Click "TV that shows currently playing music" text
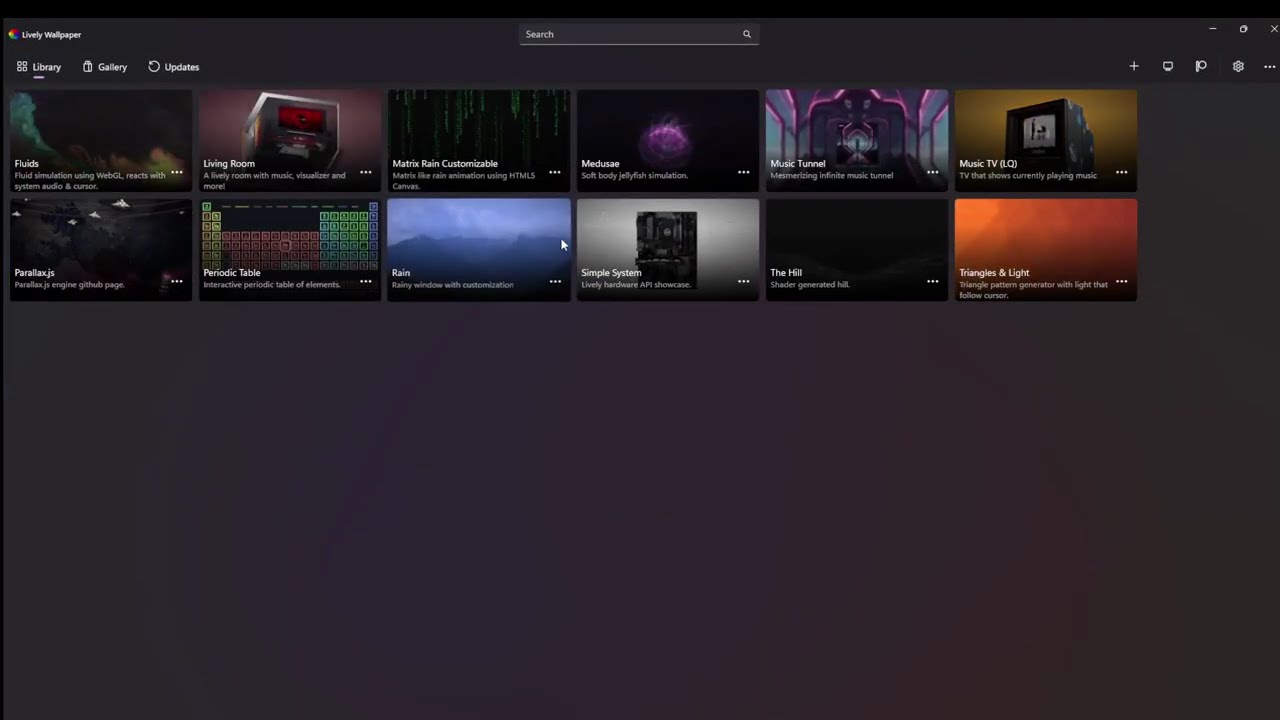Viewport: 1280px width, 720px height. click(1028, 176)
